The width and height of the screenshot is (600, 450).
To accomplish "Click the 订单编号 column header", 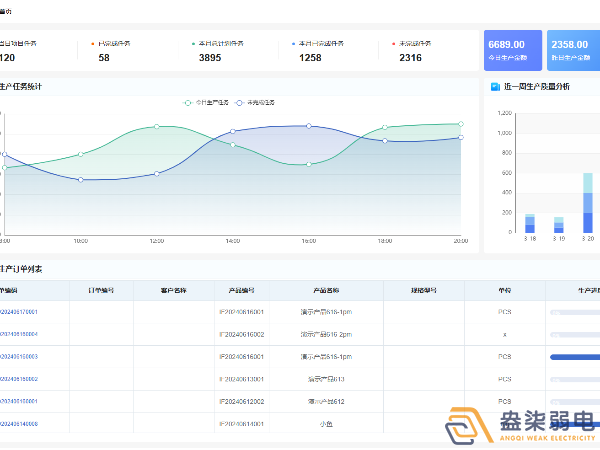I will [x=101, y=290].
